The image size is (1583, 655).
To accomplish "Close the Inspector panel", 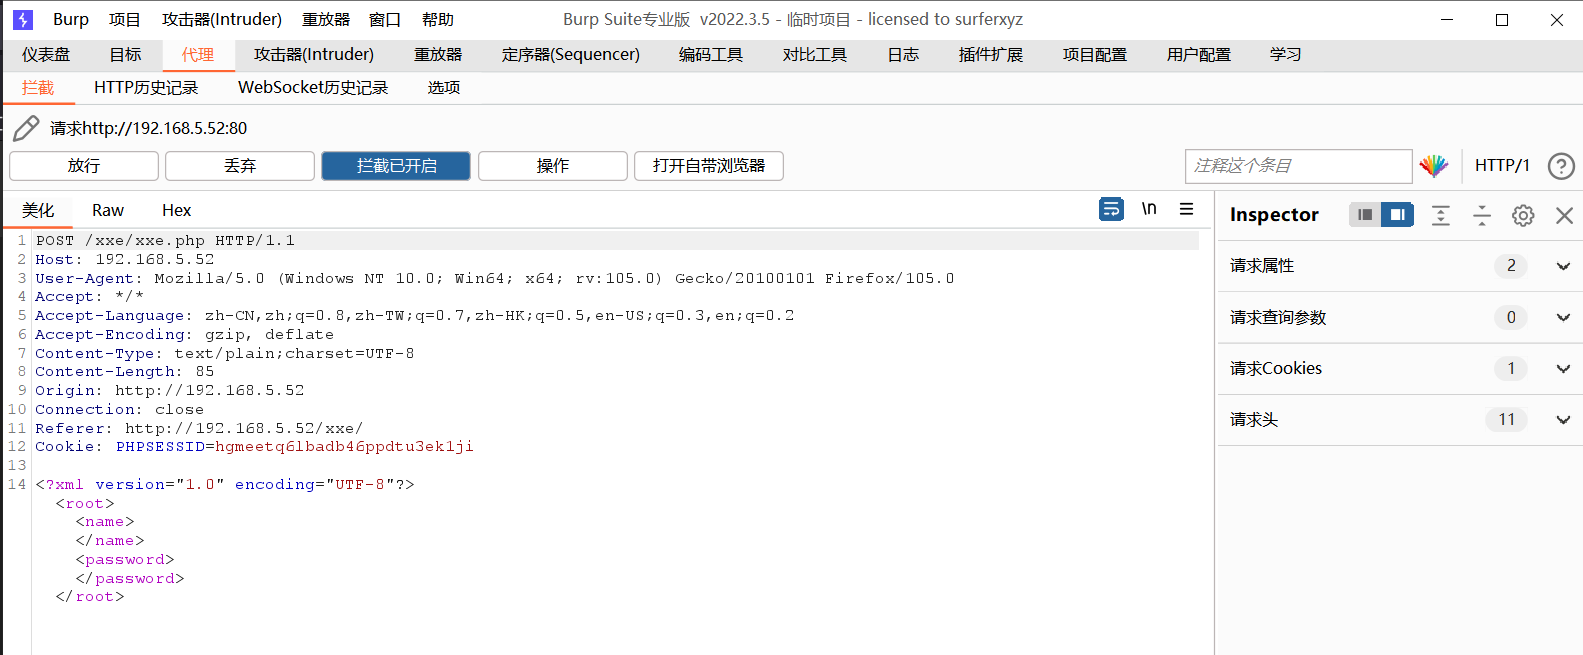I will coord(1564,215).
